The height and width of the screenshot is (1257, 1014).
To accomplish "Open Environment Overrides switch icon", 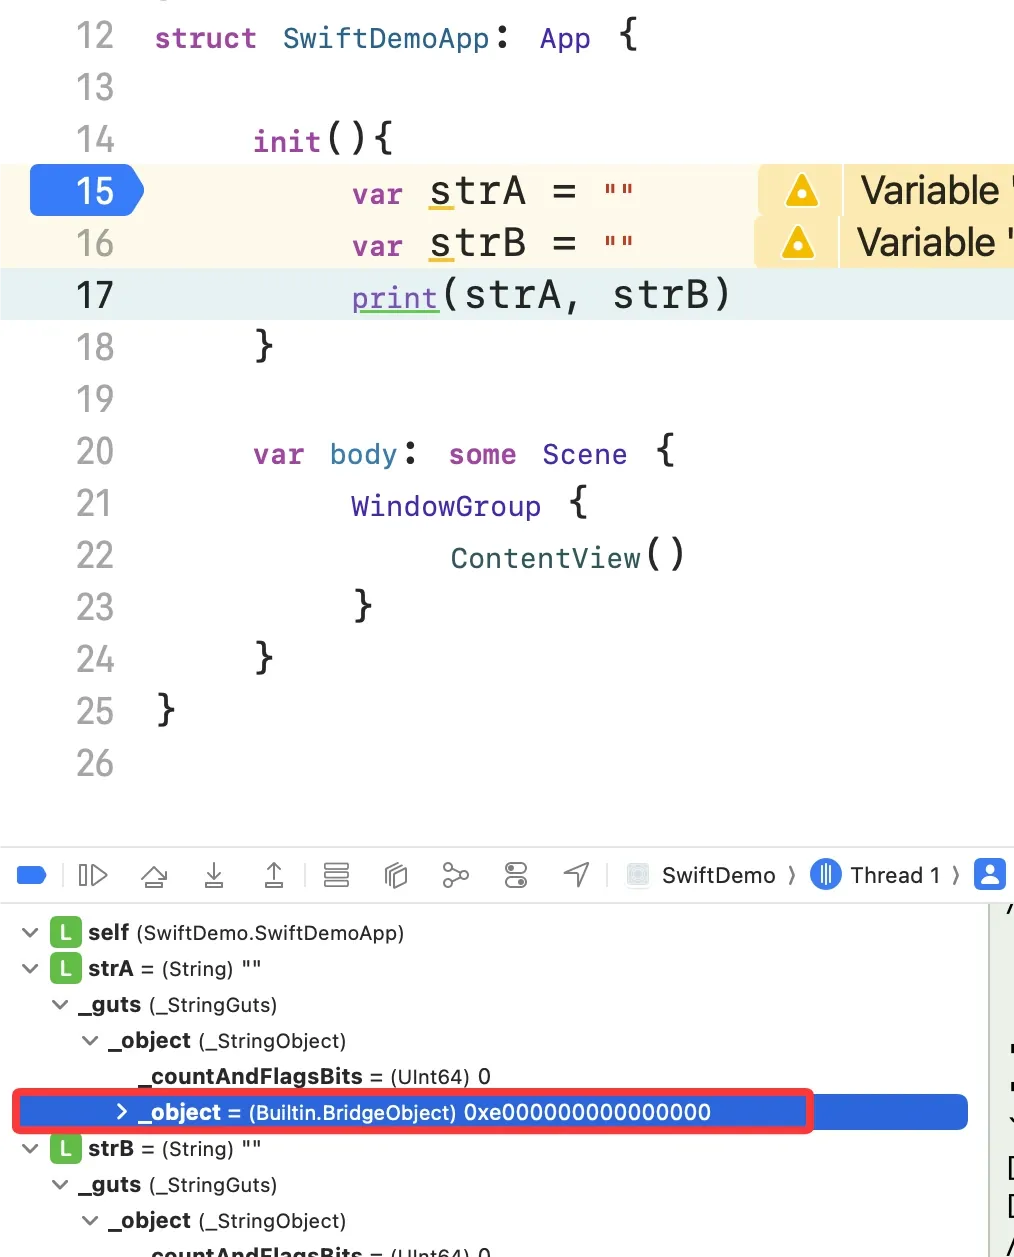I will (x=516, y=876).
